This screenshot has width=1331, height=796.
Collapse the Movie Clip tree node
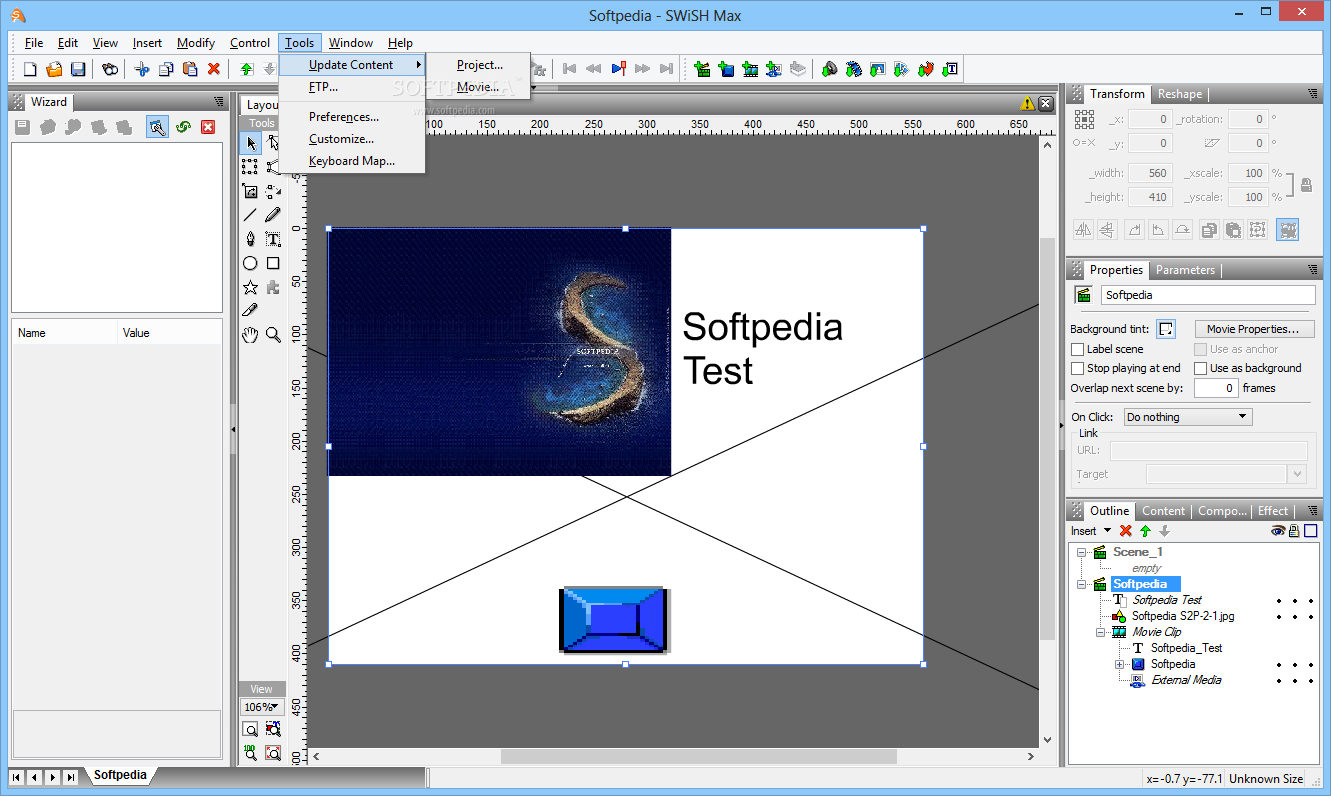[1100, 632]
